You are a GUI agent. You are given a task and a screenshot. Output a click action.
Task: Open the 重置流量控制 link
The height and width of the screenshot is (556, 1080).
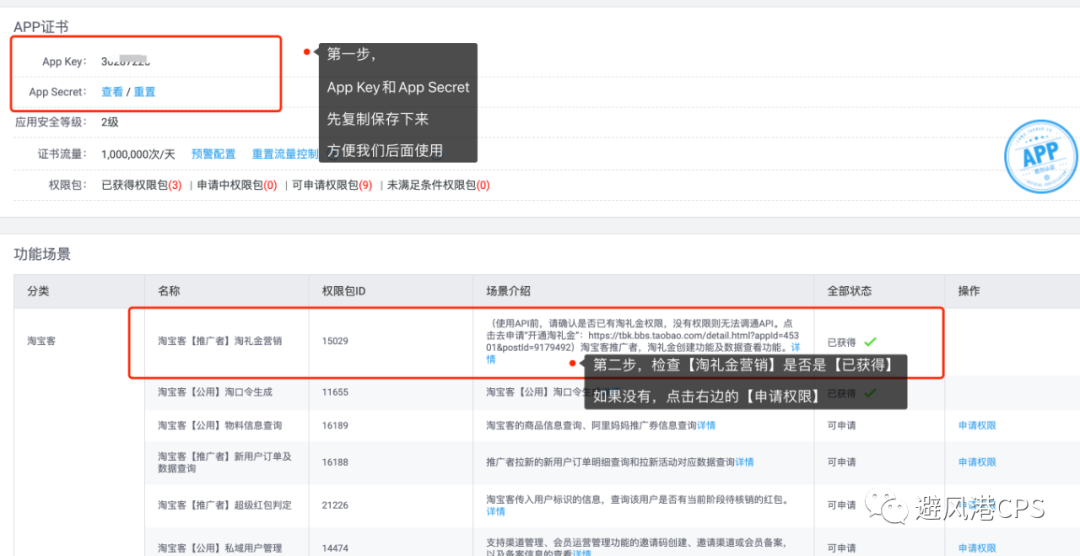(285, 154)
